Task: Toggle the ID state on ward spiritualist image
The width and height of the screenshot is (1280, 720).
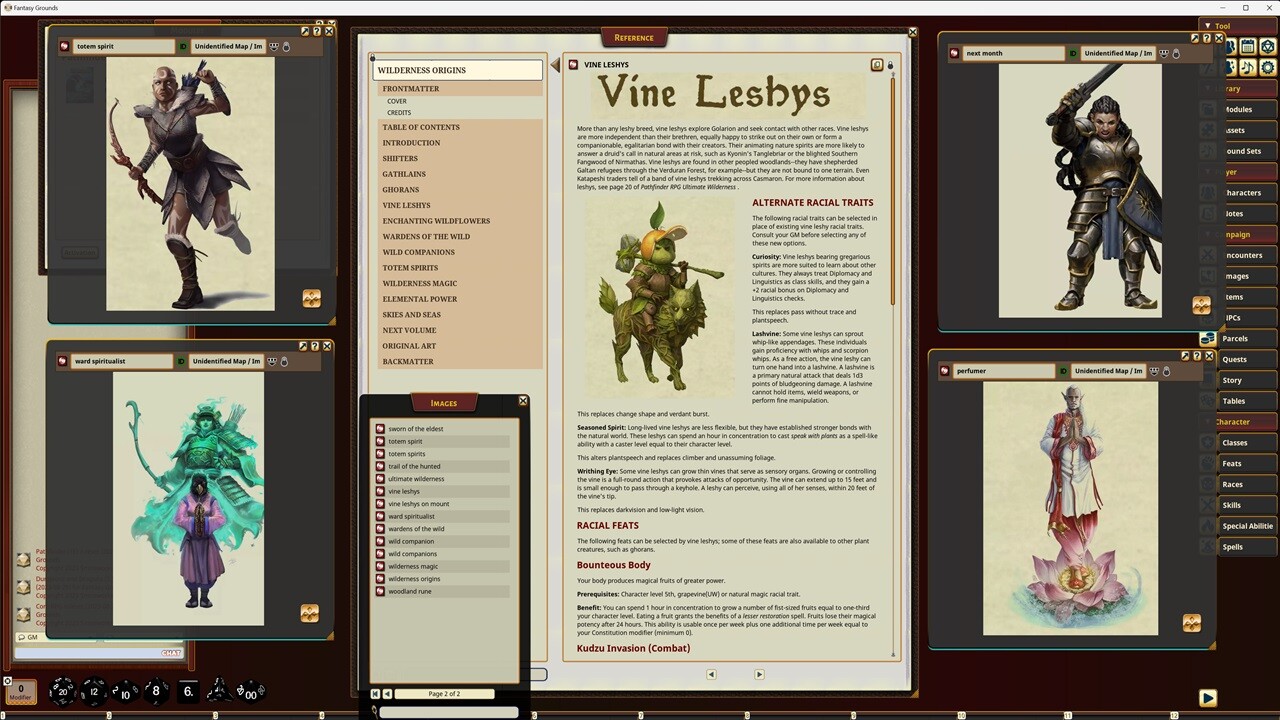Action: coord(182,361)
